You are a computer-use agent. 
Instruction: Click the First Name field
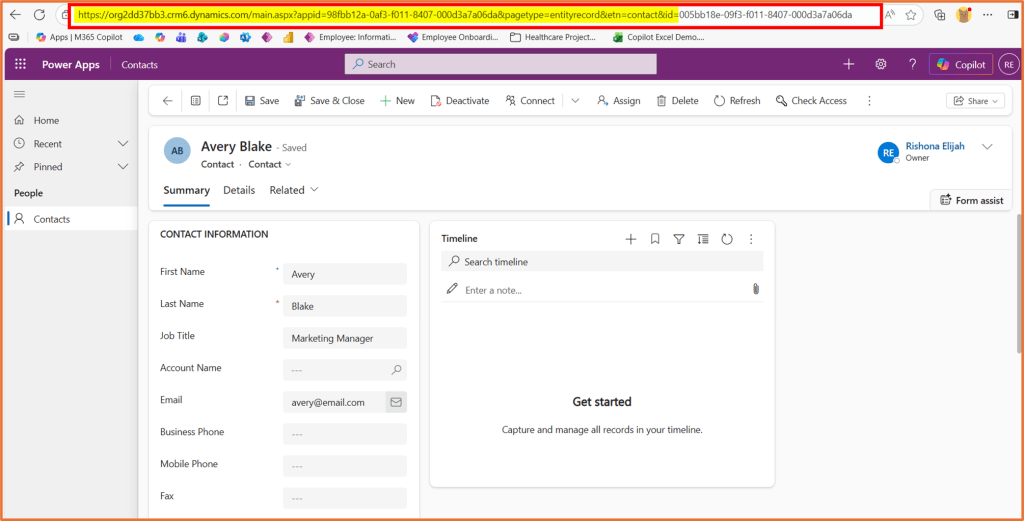345,274
